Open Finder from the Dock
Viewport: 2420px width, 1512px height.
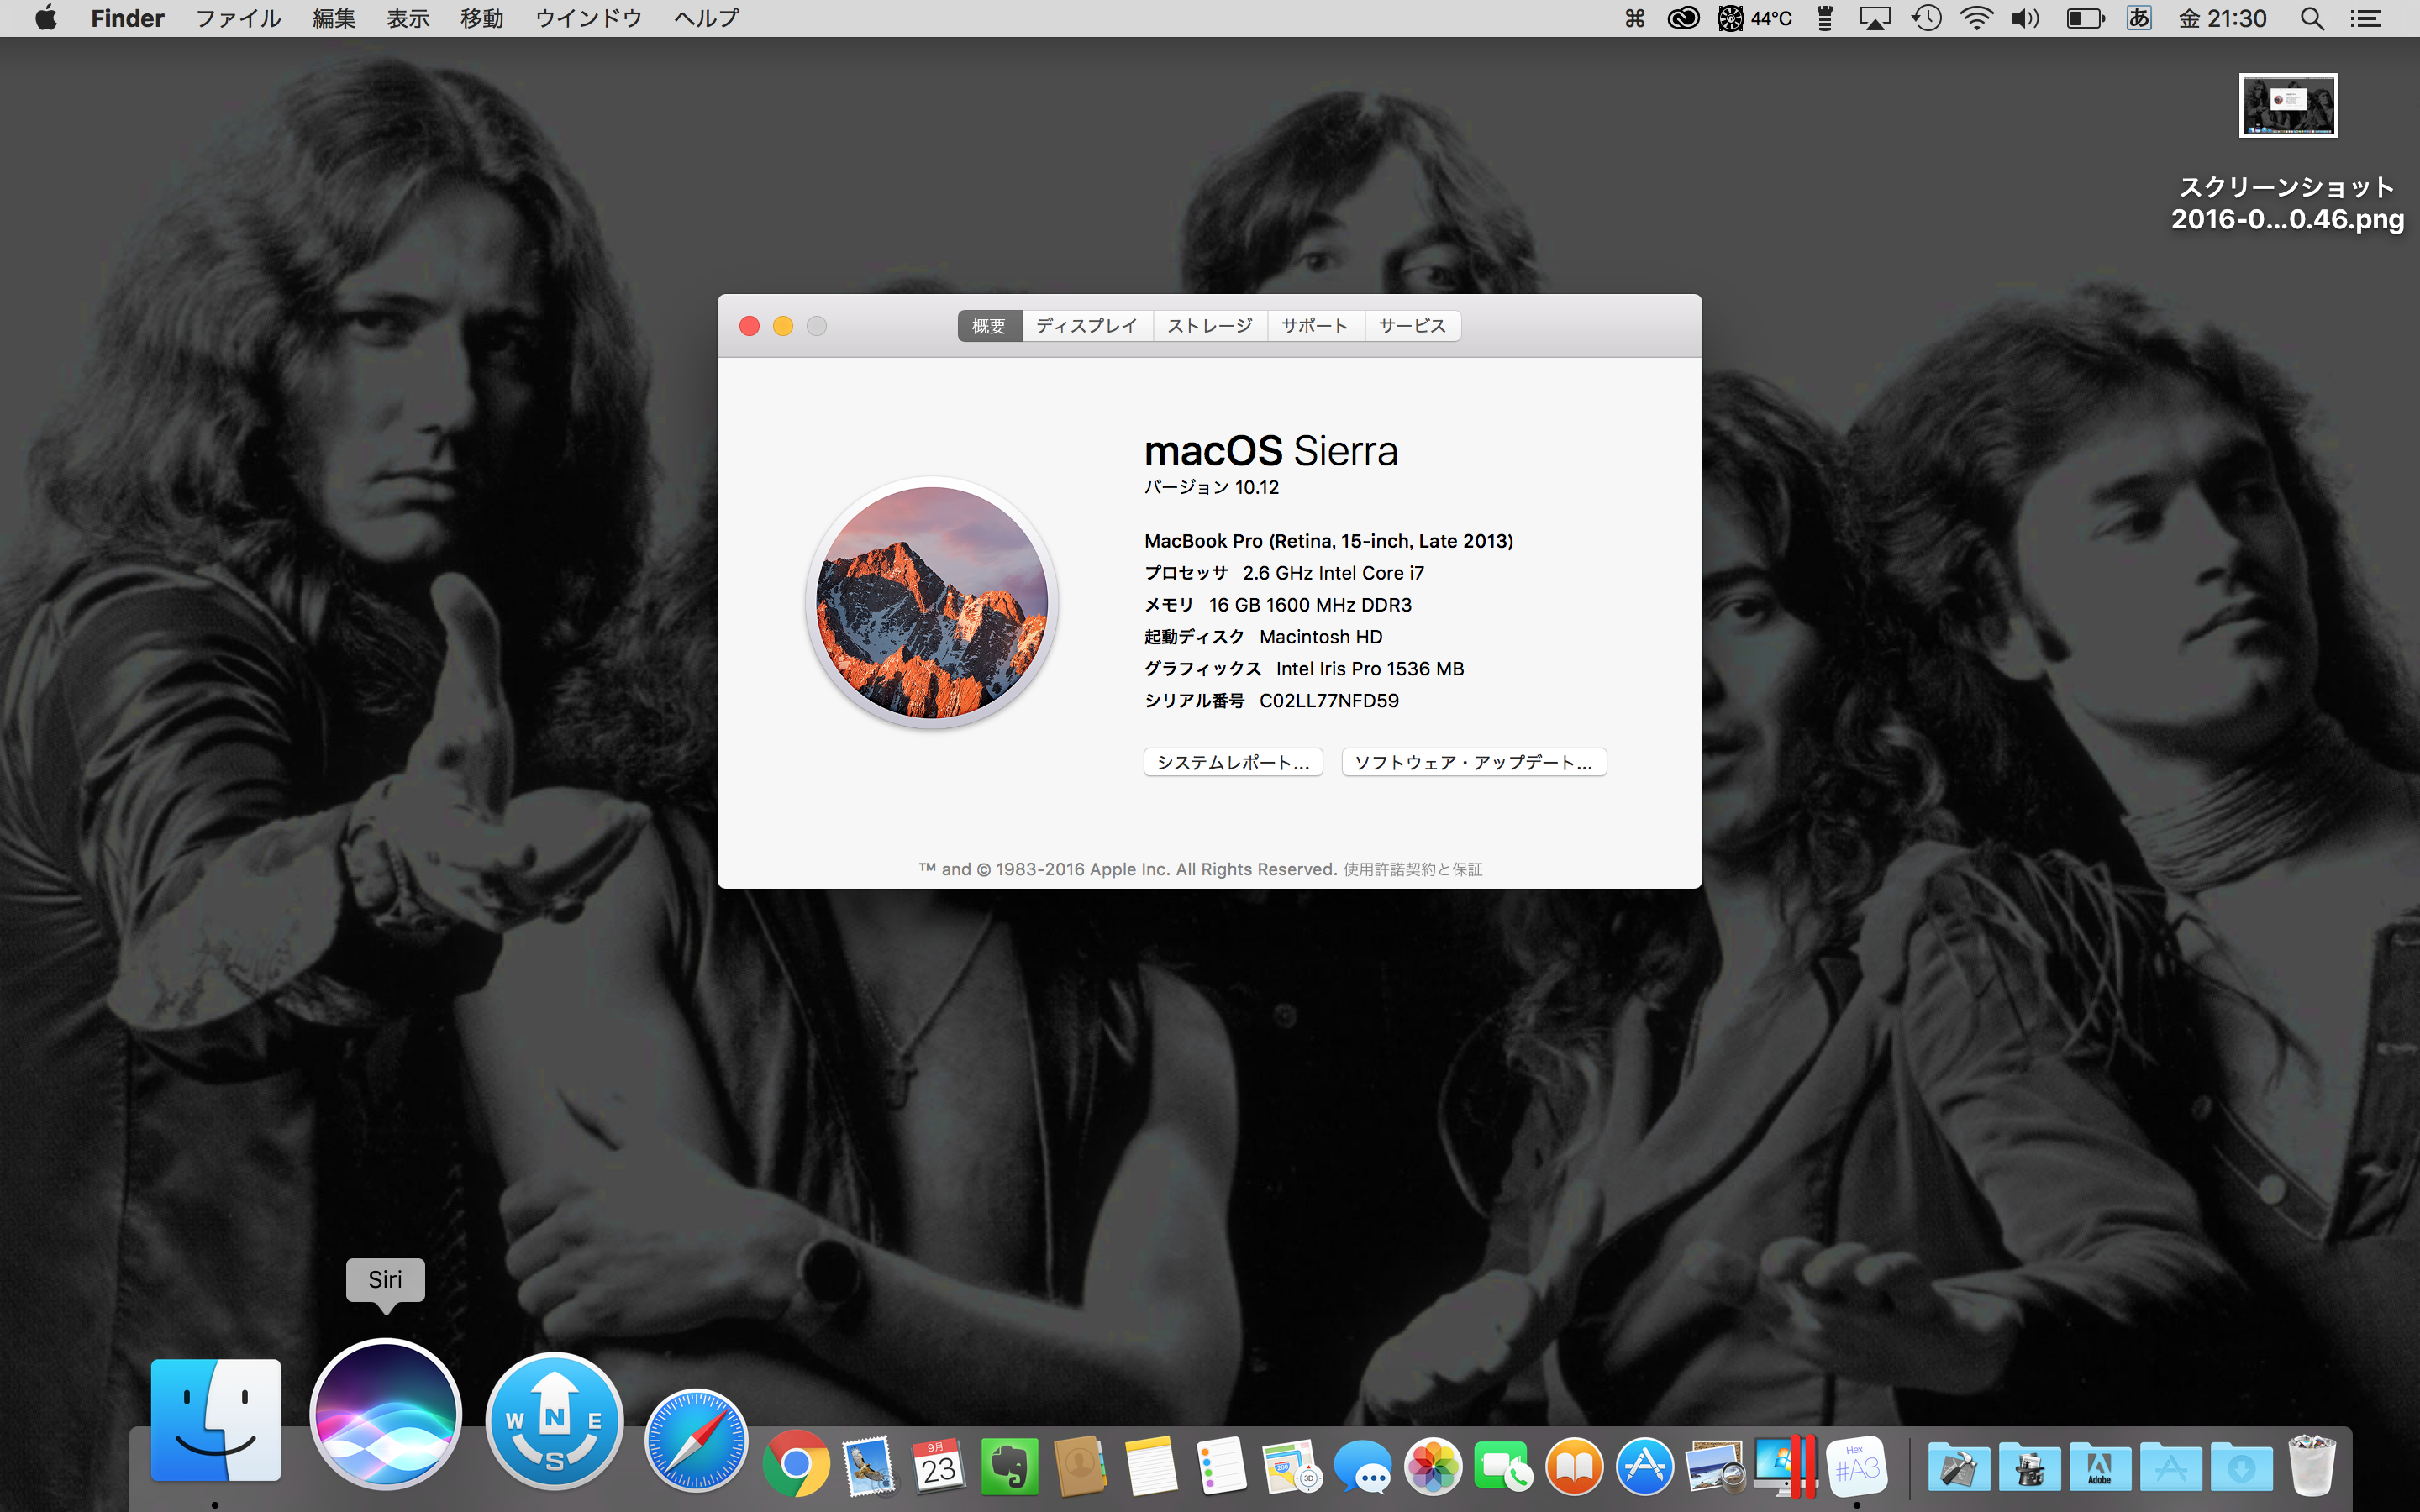(215, 1419)
